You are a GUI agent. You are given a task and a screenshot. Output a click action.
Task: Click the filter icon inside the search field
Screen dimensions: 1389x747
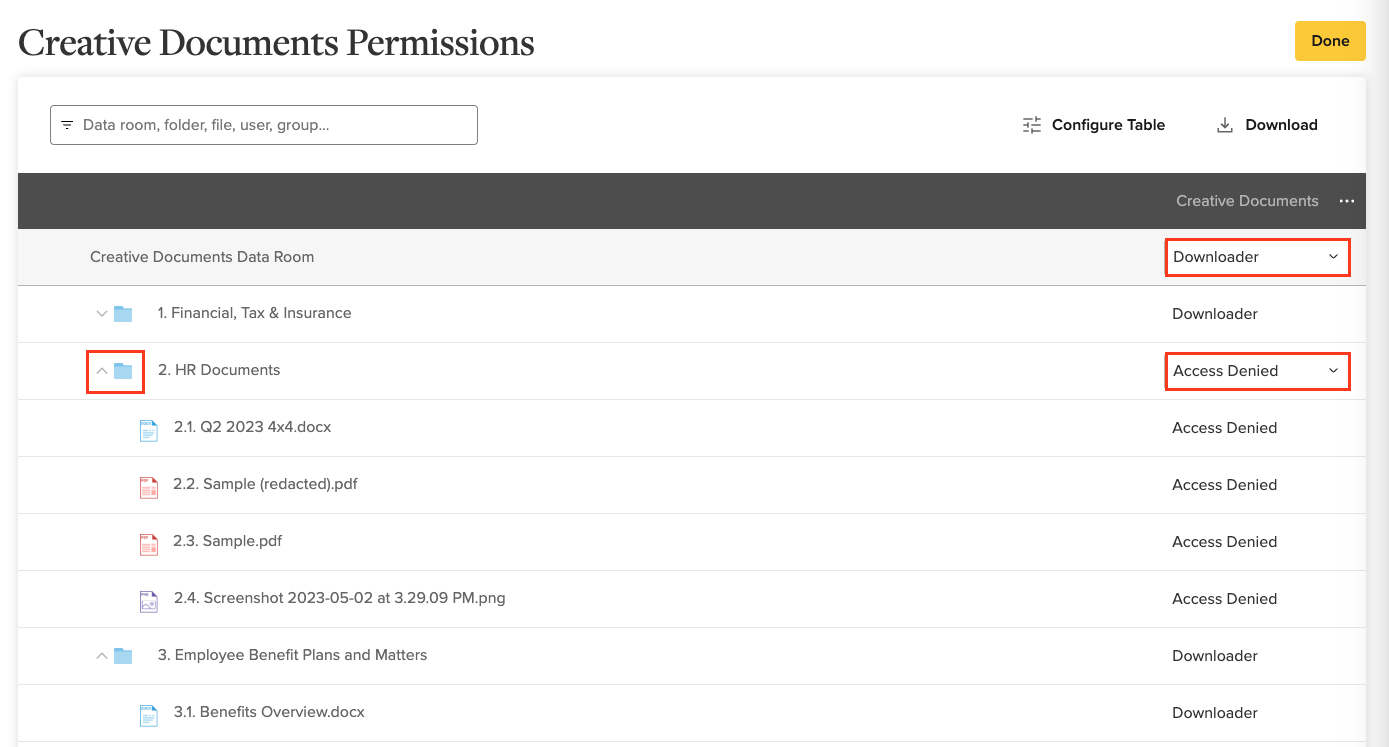(67, 124)
